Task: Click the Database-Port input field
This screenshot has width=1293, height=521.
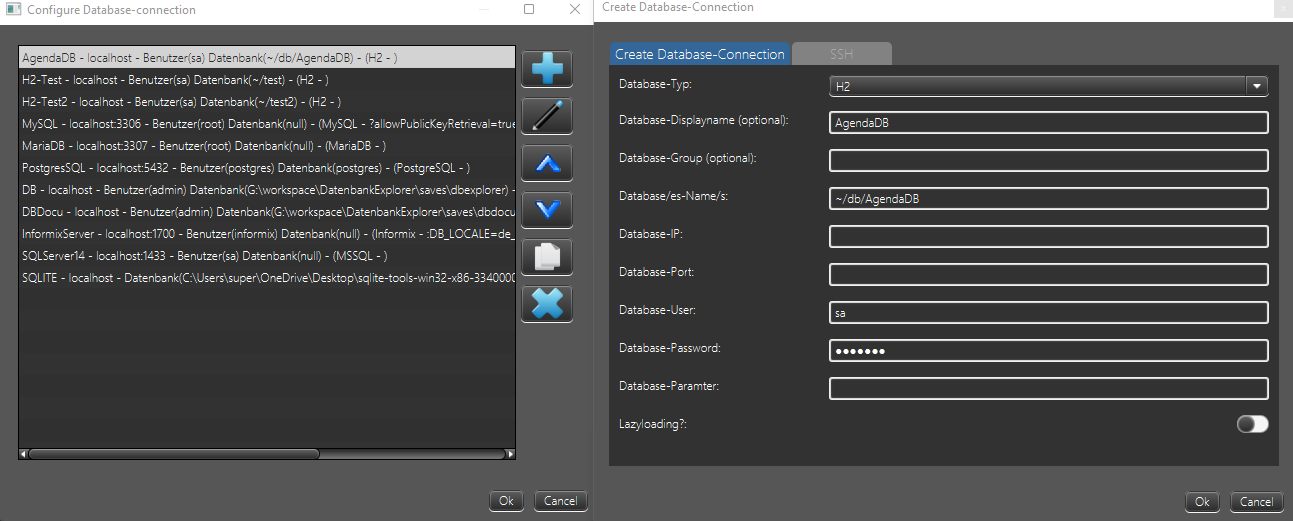Action: (1049, 275)
